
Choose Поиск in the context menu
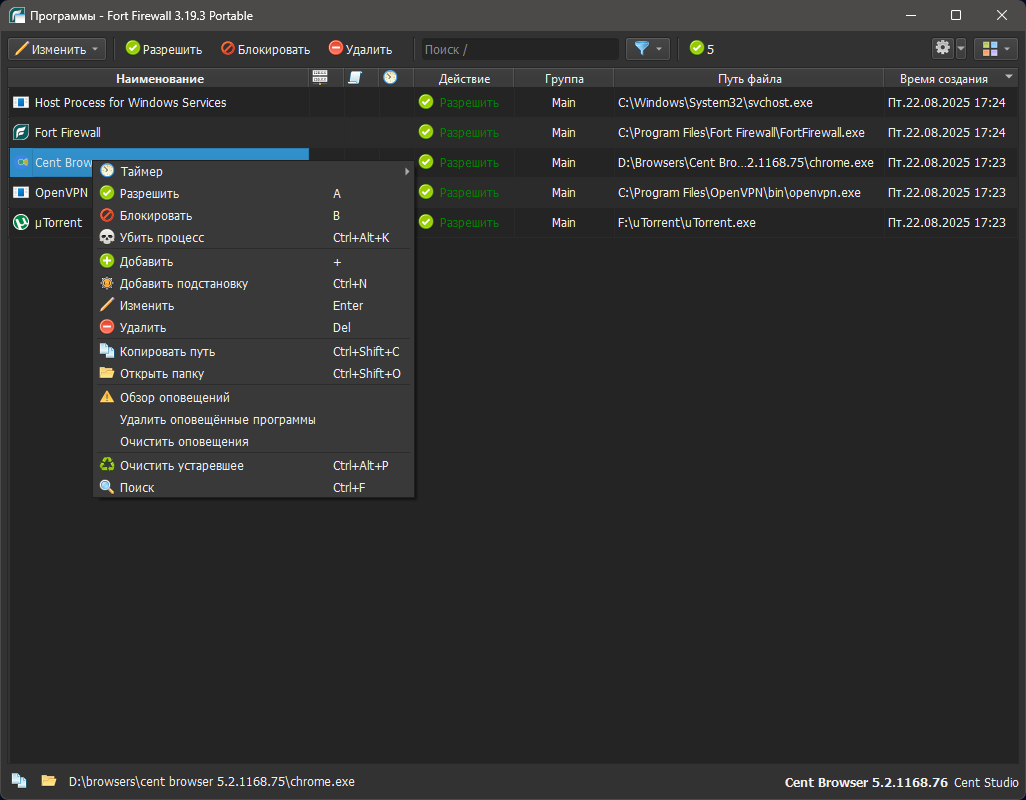(254, 487)
